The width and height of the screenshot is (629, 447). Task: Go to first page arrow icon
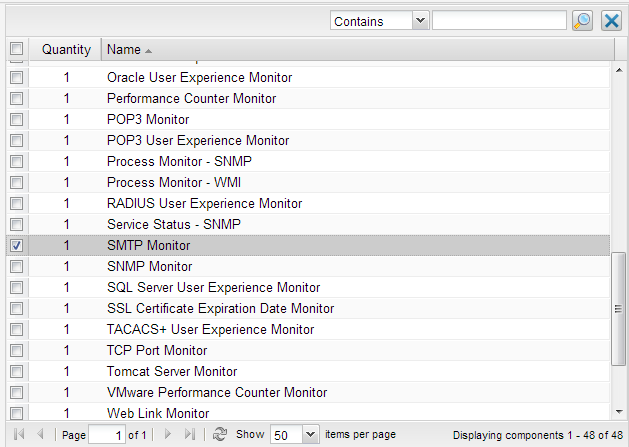point(19,434)
